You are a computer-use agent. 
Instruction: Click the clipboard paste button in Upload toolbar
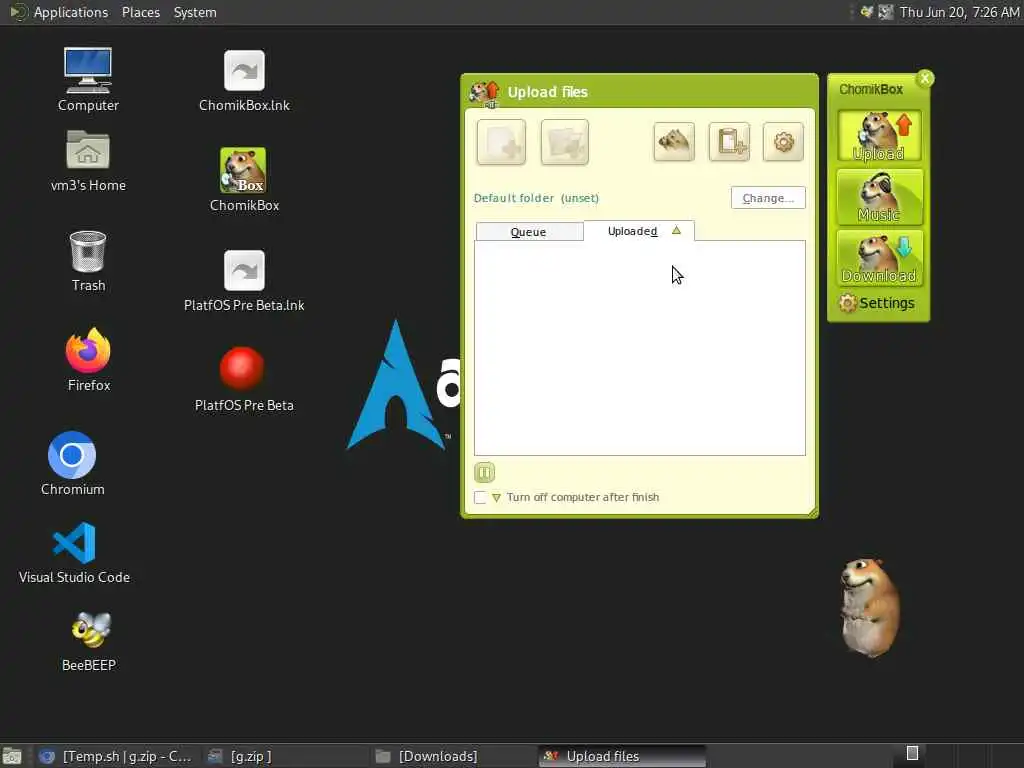[x=729, y=141]
